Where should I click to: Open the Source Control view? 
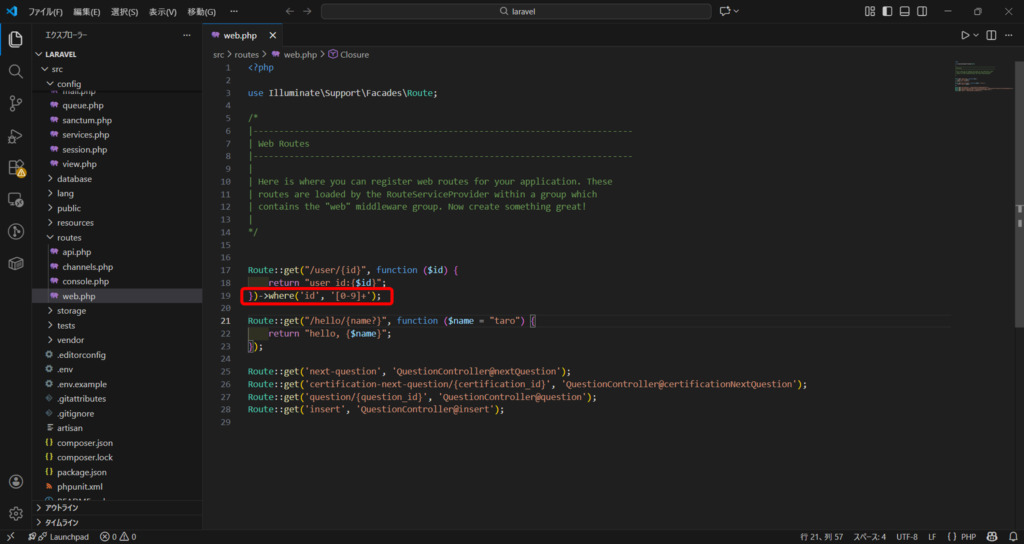[16, 103]
